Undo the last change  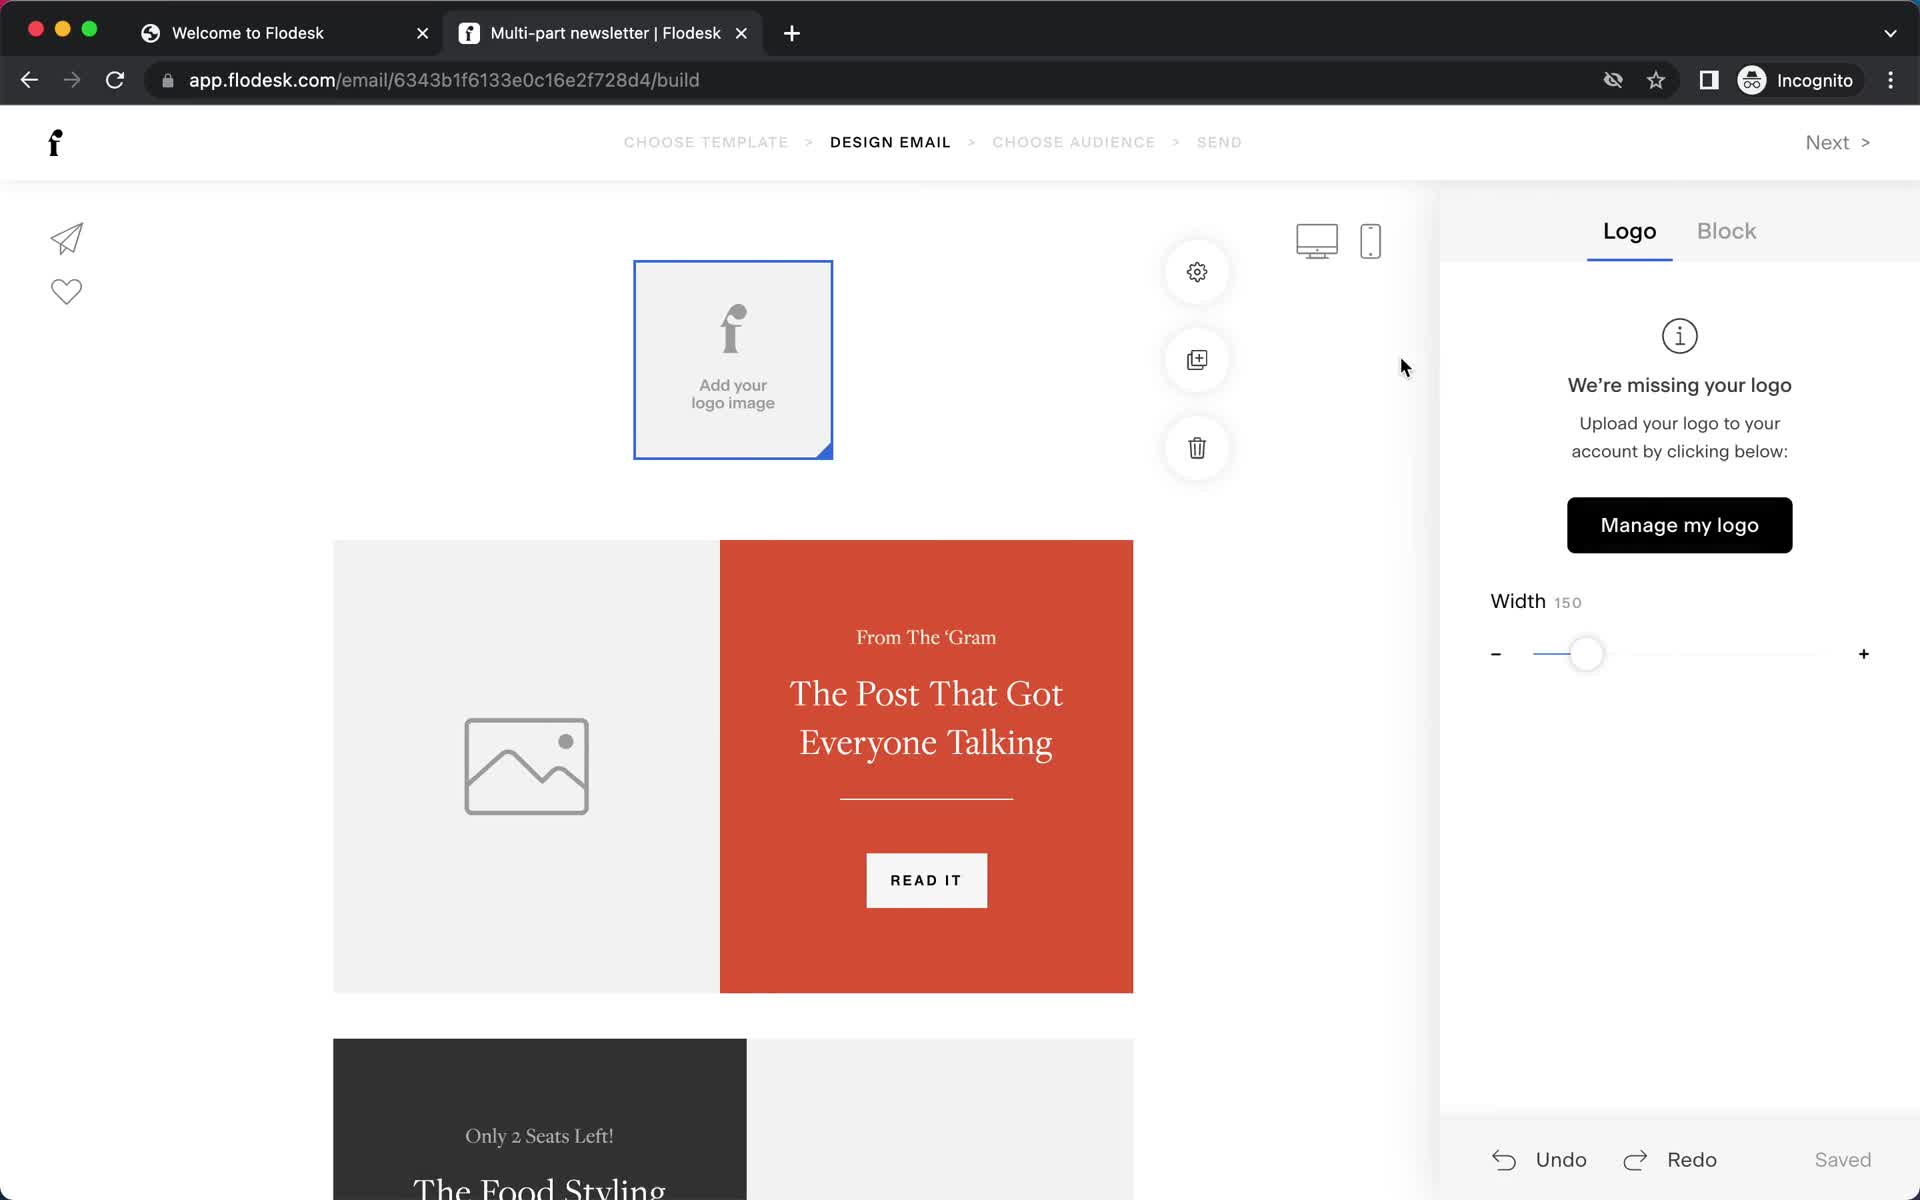tap(1540, 1159)
